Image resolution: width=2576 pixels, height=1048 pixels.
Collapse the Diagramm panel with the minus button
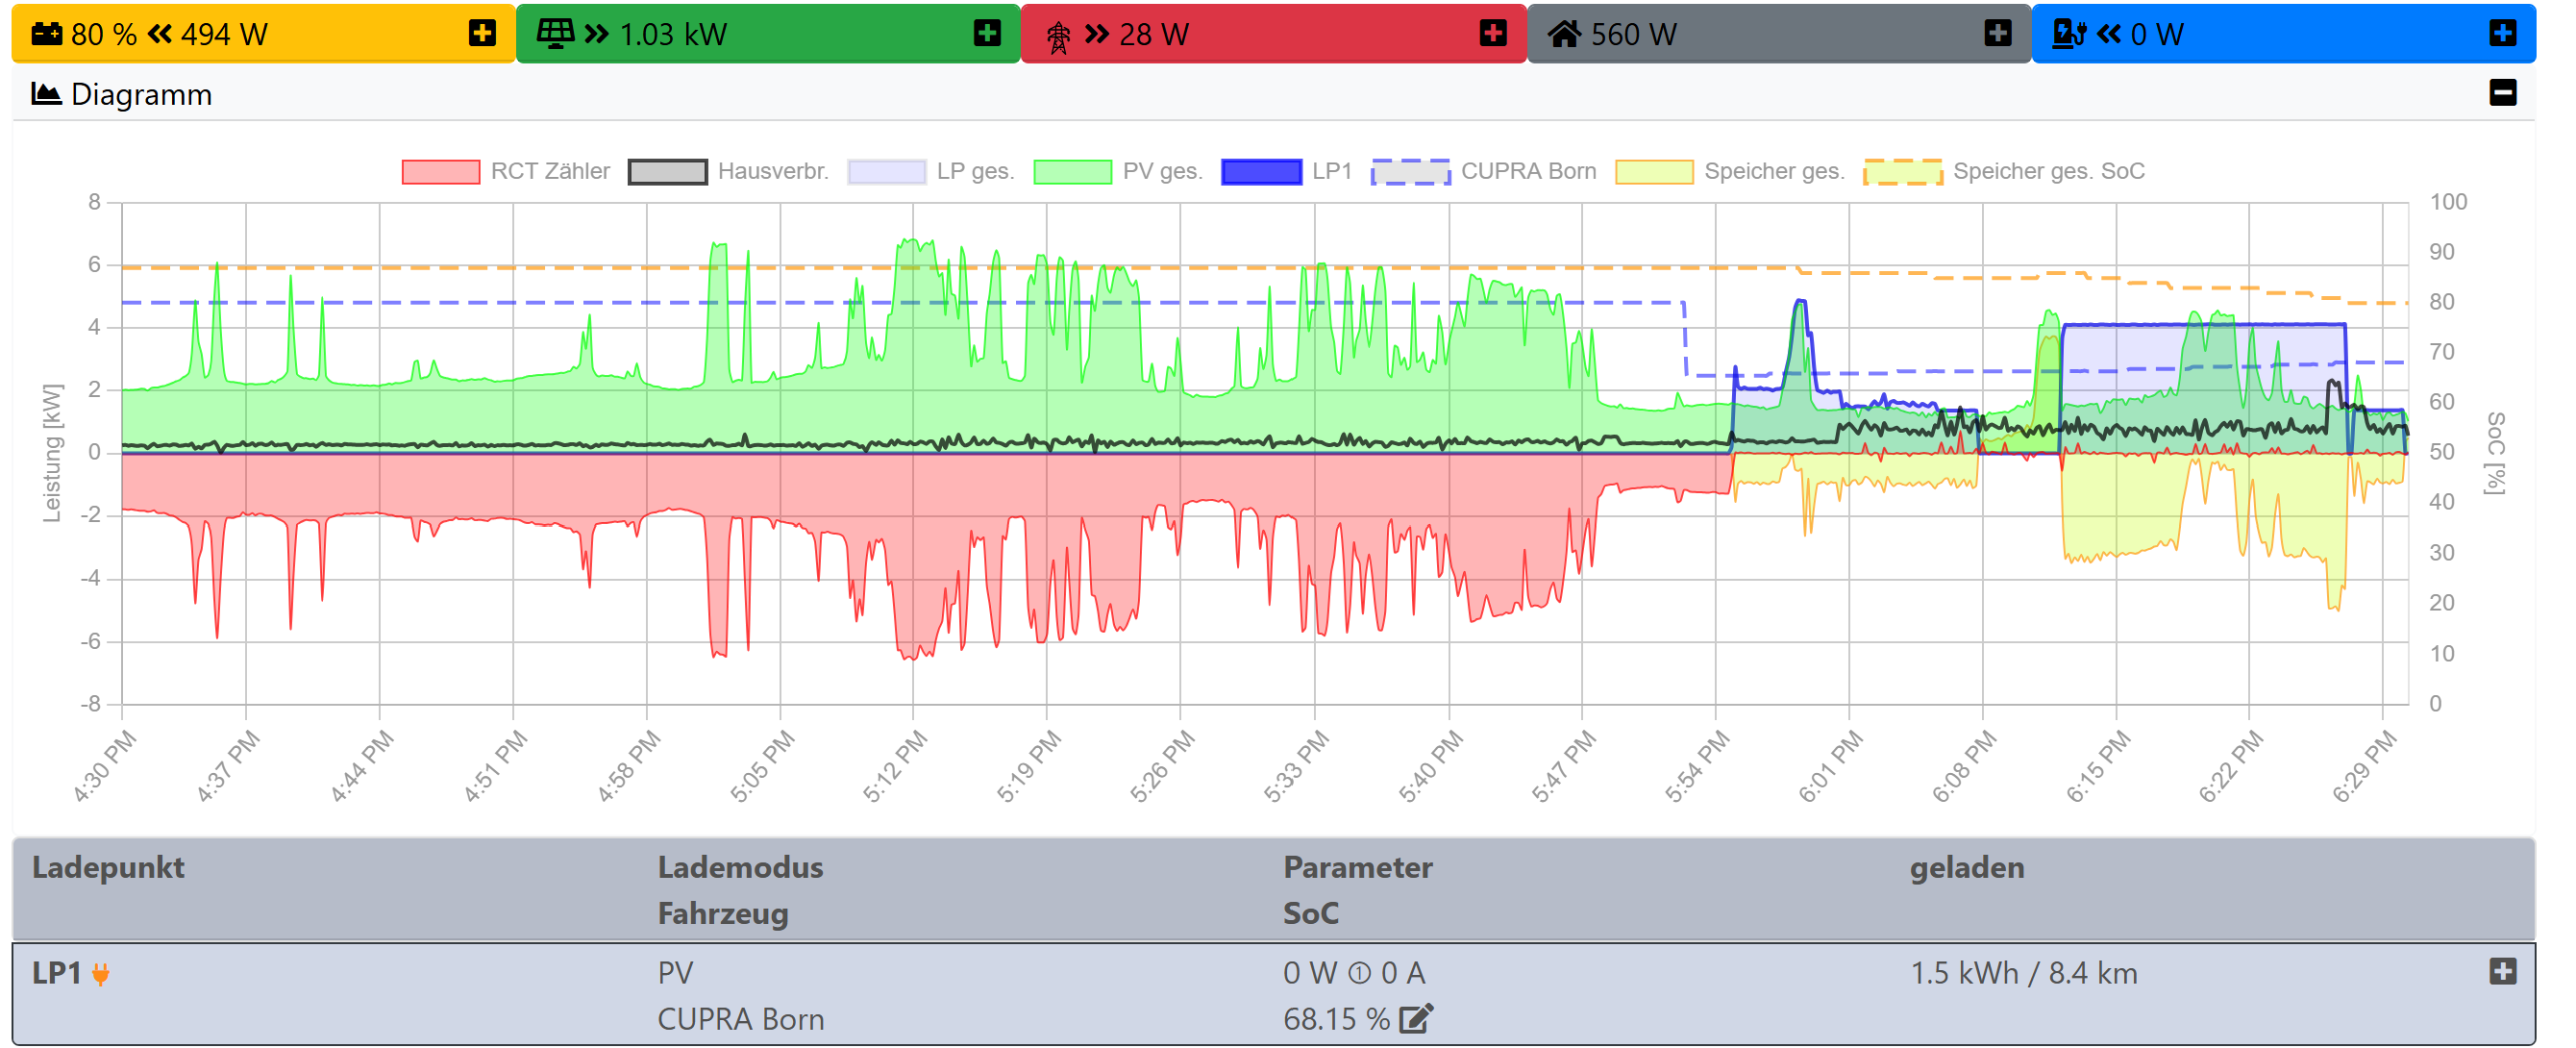click(x=2502, y=93)
